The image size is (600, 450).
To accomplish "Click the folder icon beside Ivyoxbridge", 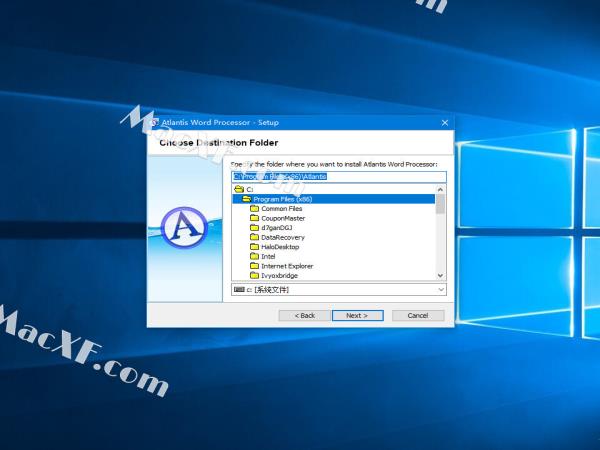I will point(254,275).
